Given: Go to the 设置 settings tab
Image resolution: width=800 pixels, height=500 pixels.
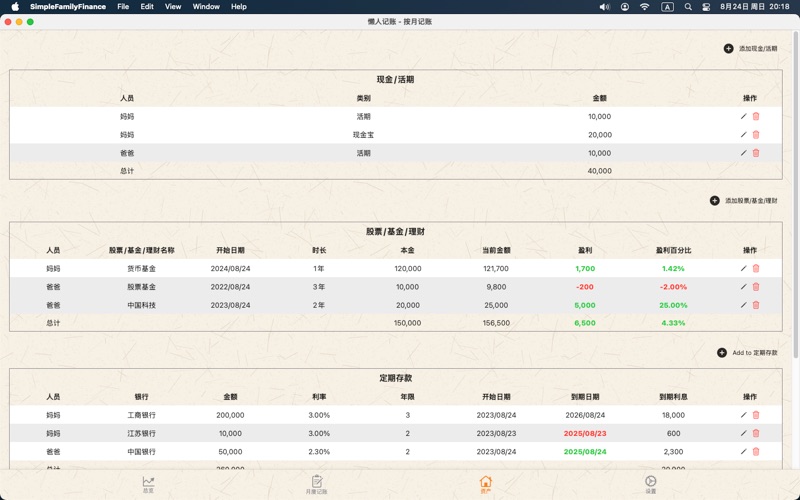Looking at the screenshot, I should [650, 485].
